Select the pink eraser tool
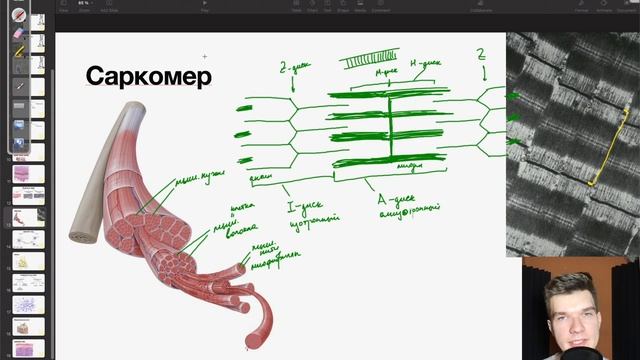Image resolution: width=640 pixels, height=360 pixels. (19, 33)
